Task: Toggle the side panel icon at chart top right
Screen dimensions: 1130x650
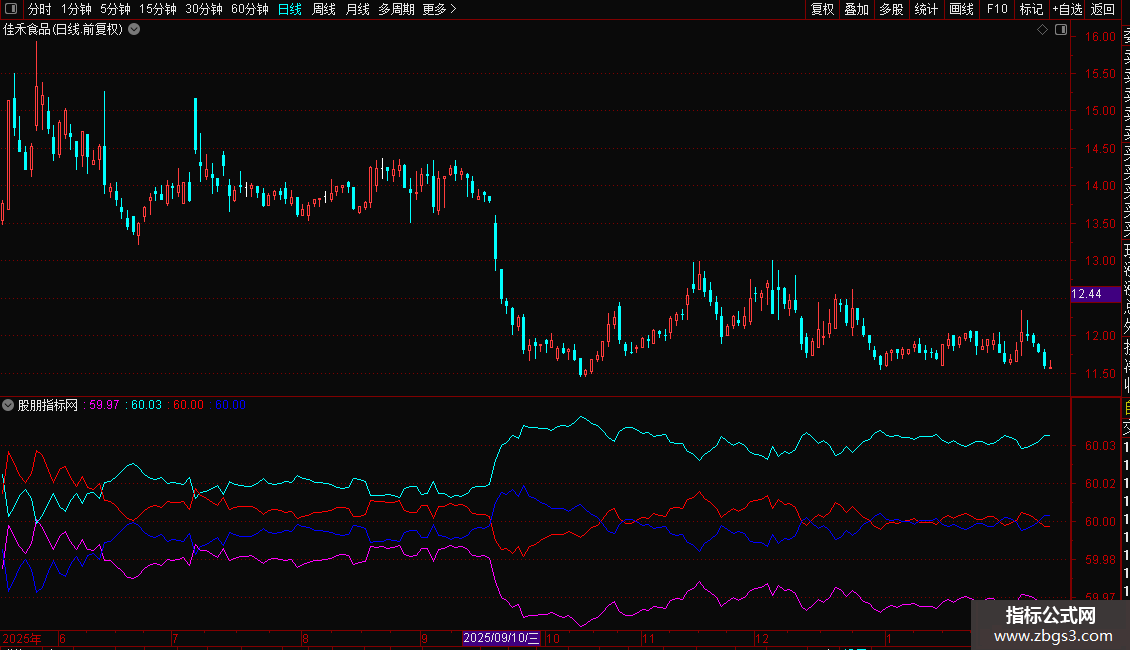Action: pos(1061,30)
